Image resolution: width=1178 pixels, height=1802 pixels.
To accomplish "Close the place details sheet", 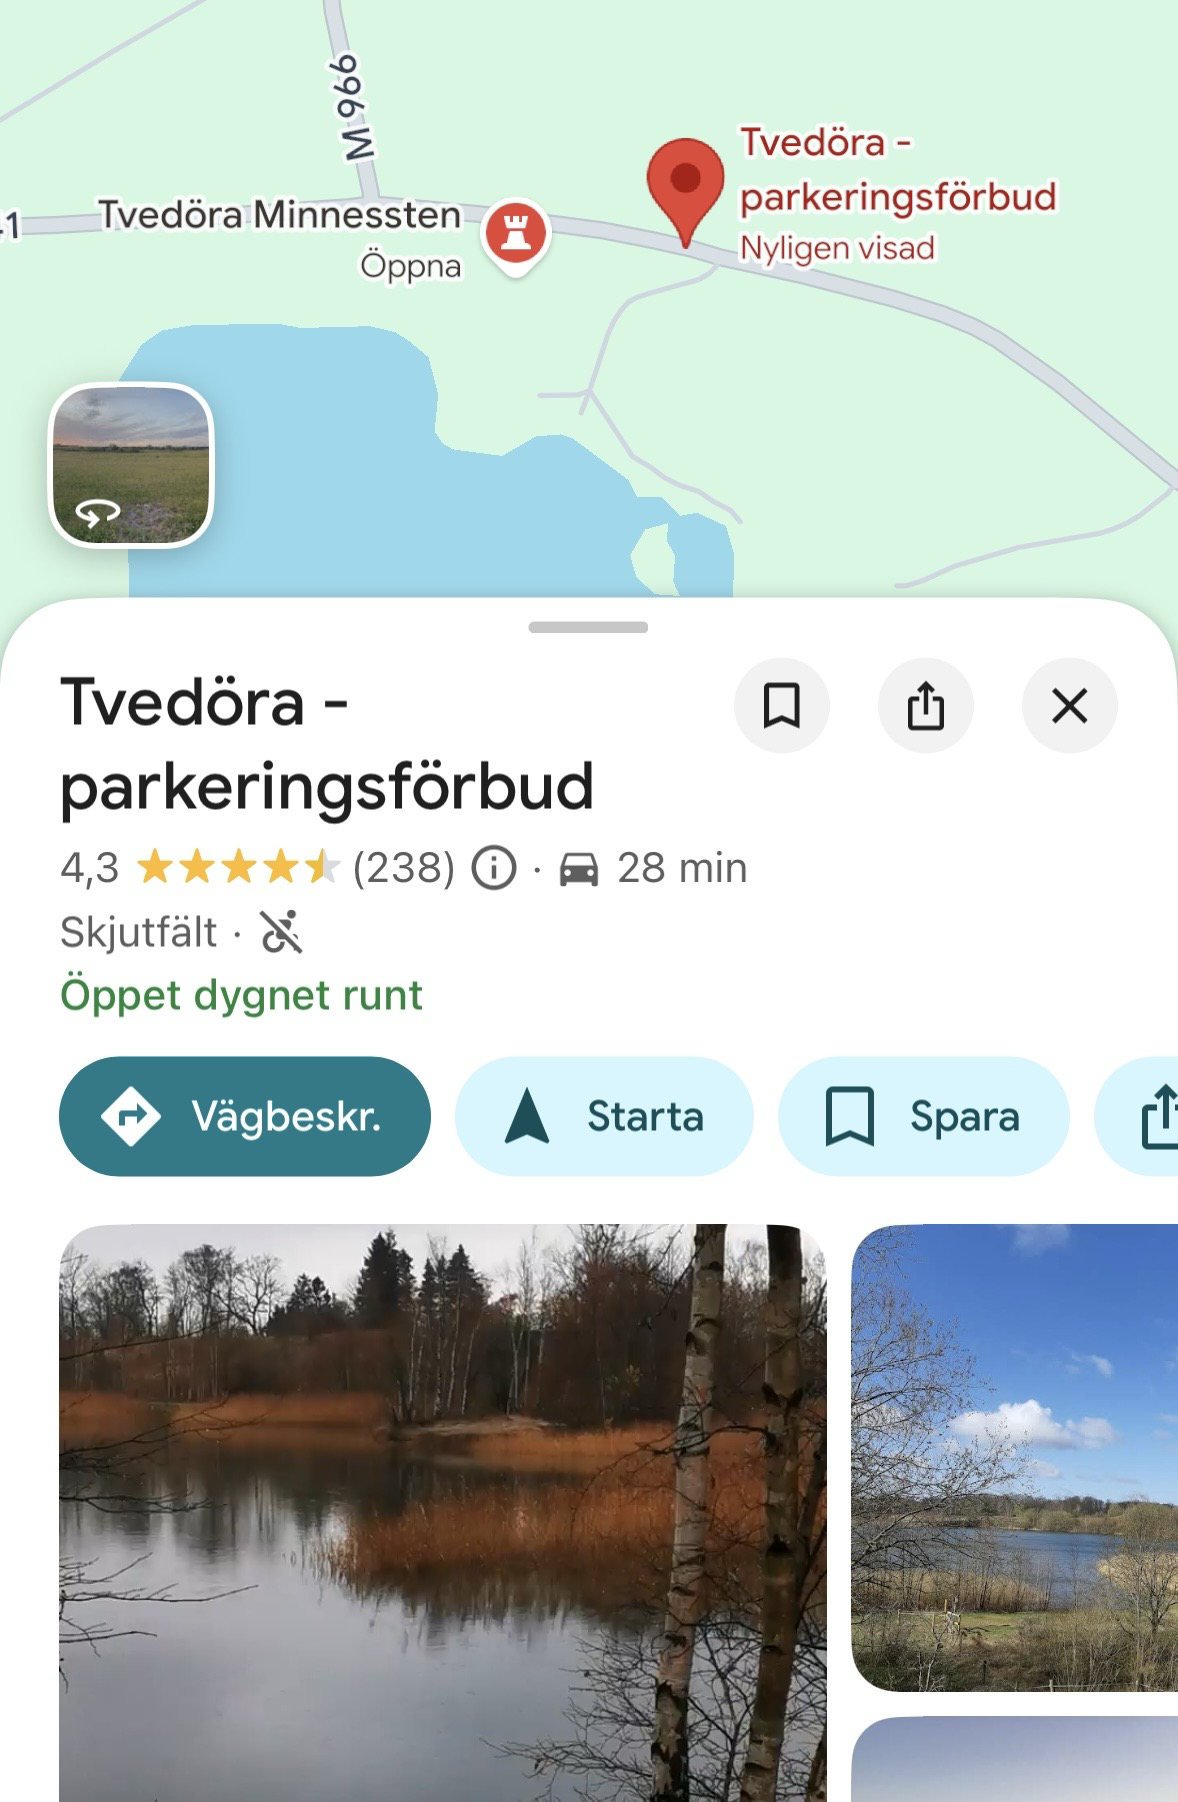I will coord(1069,706).
